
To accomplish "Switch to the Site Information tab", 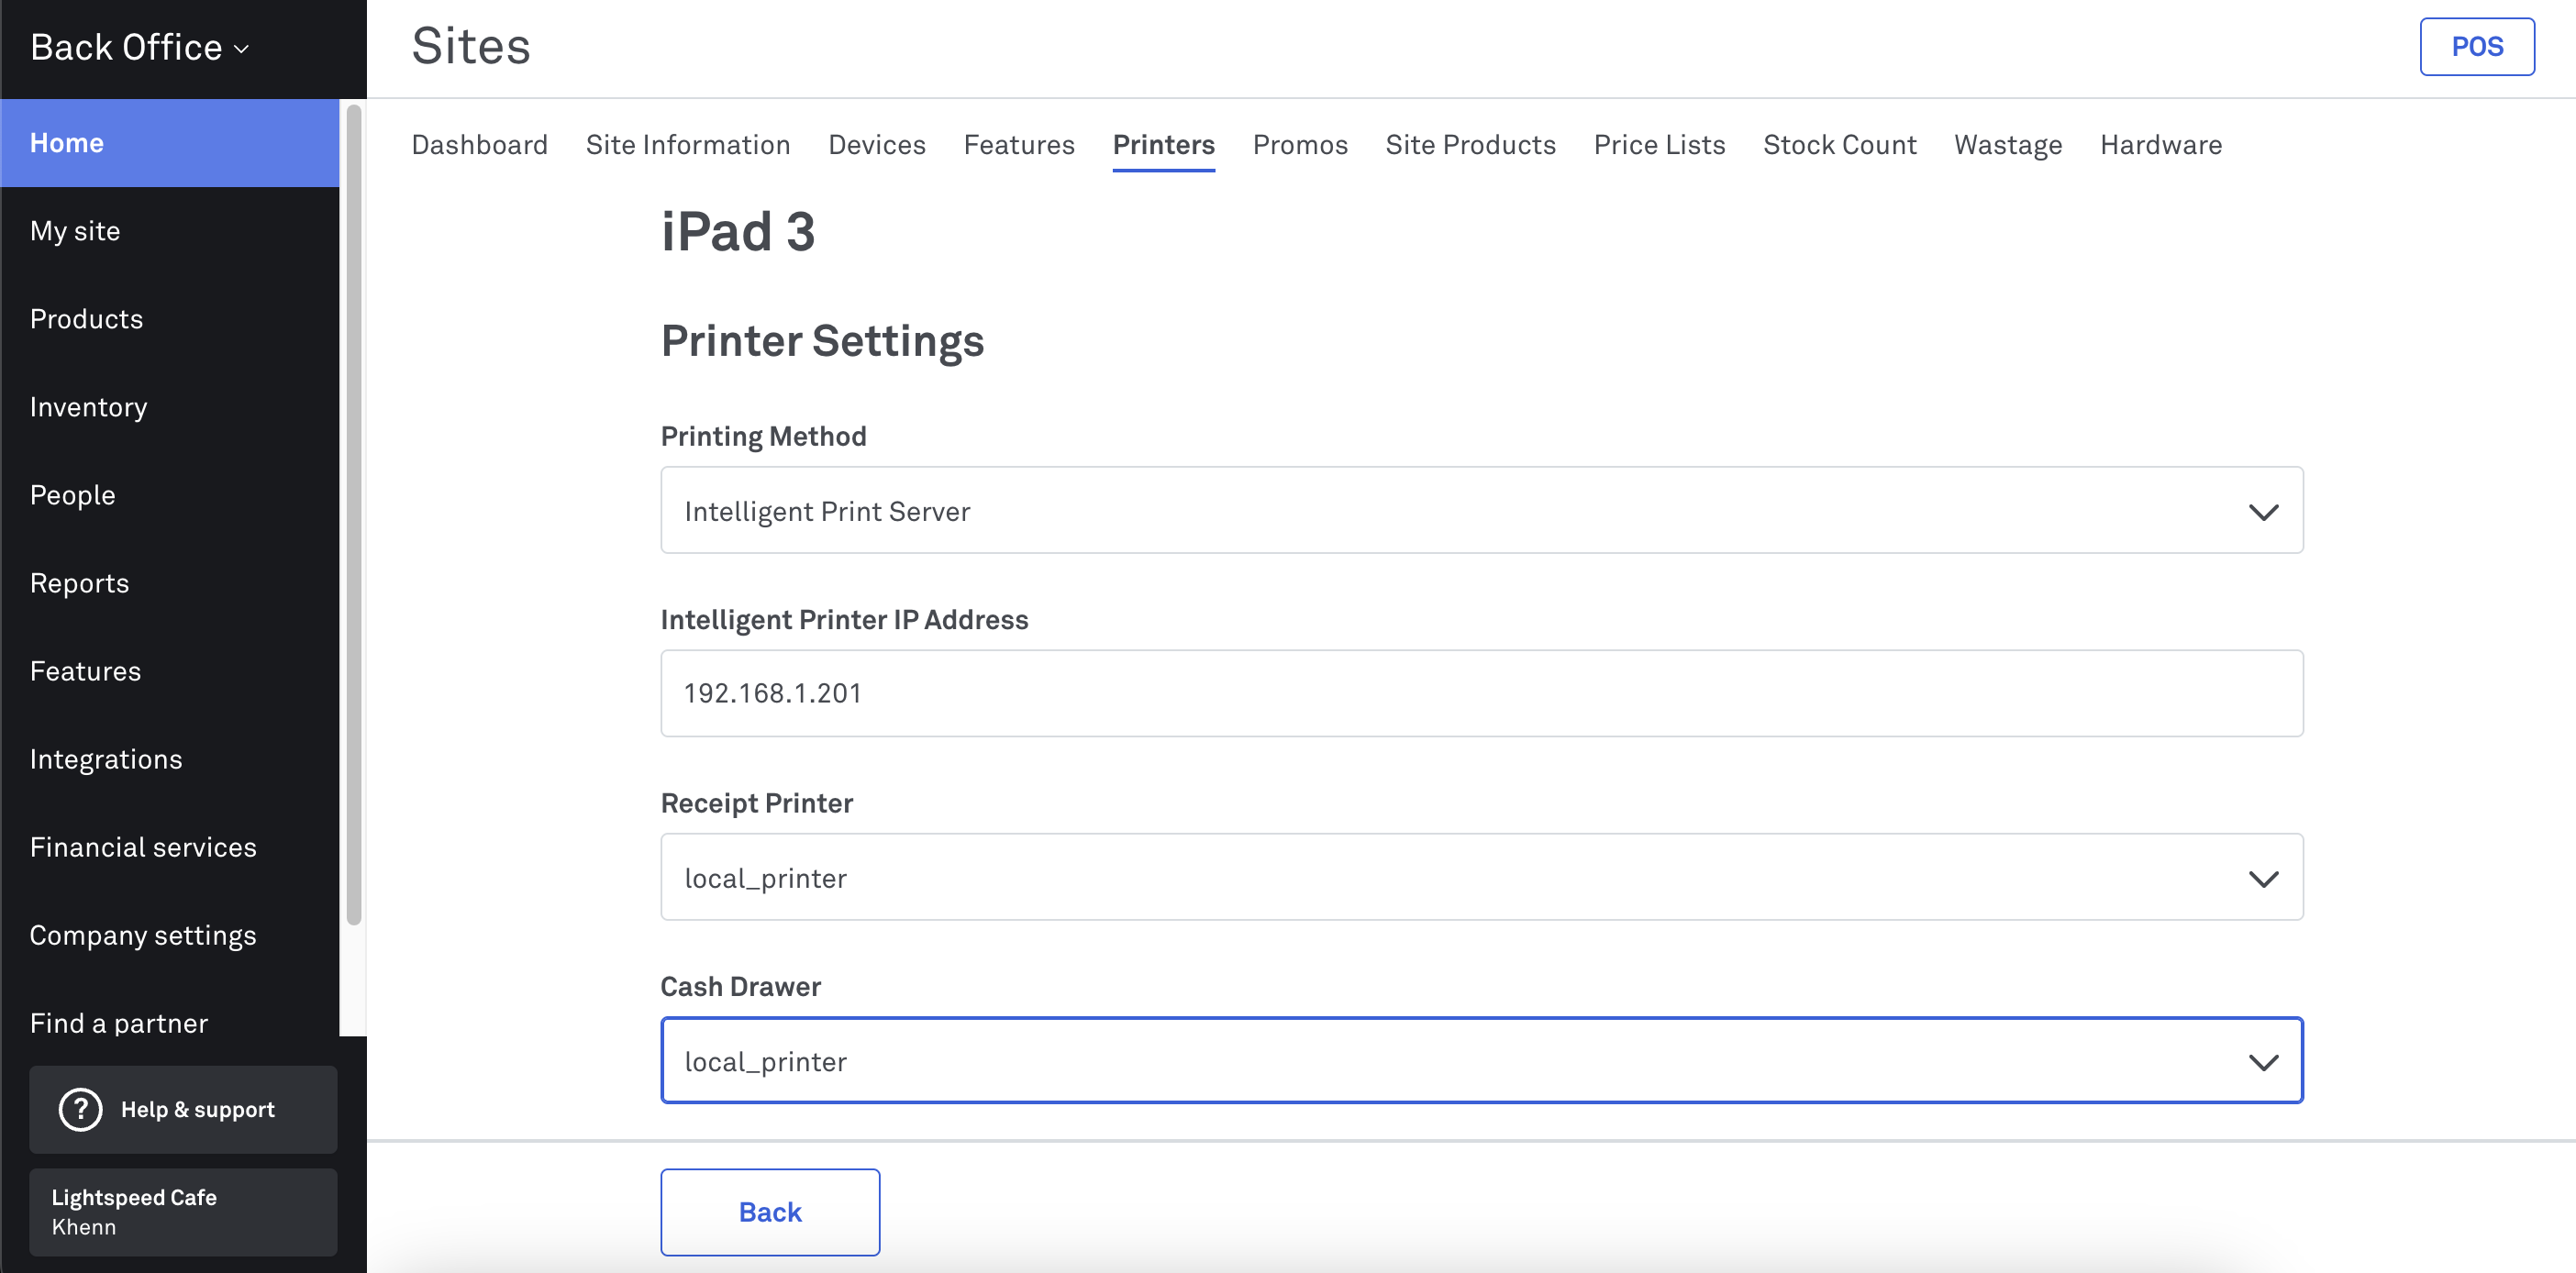I will tap(688, 145).
